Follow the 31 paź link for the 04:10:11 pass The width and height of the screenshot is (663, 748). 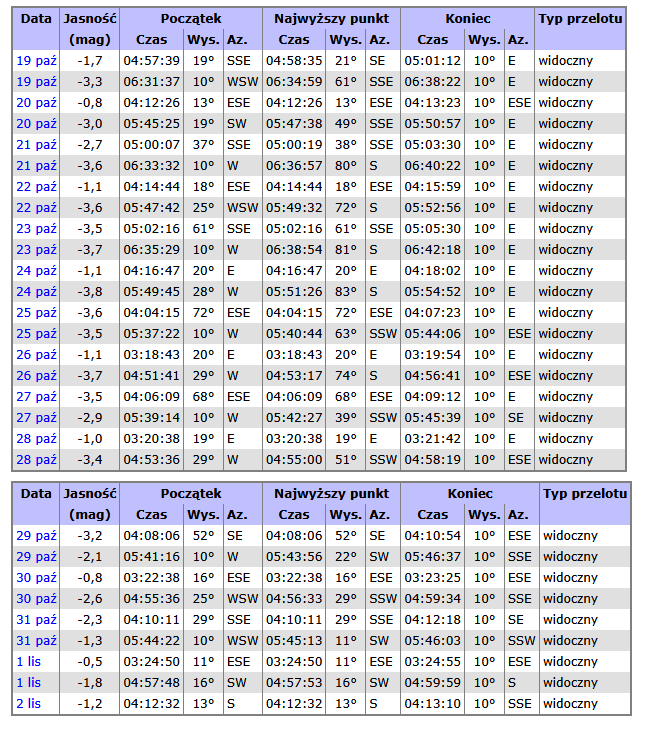(36, 619)
